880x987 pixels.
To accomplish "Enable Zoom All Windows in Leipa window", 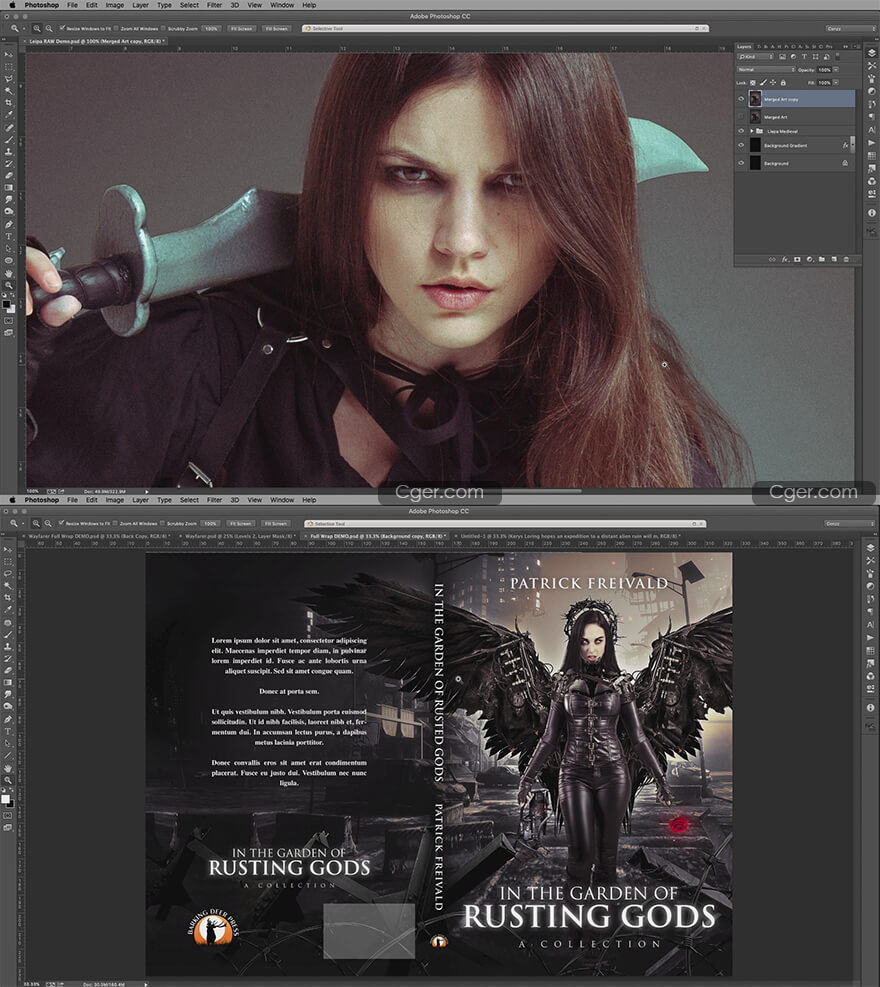I will click(116, 28).
